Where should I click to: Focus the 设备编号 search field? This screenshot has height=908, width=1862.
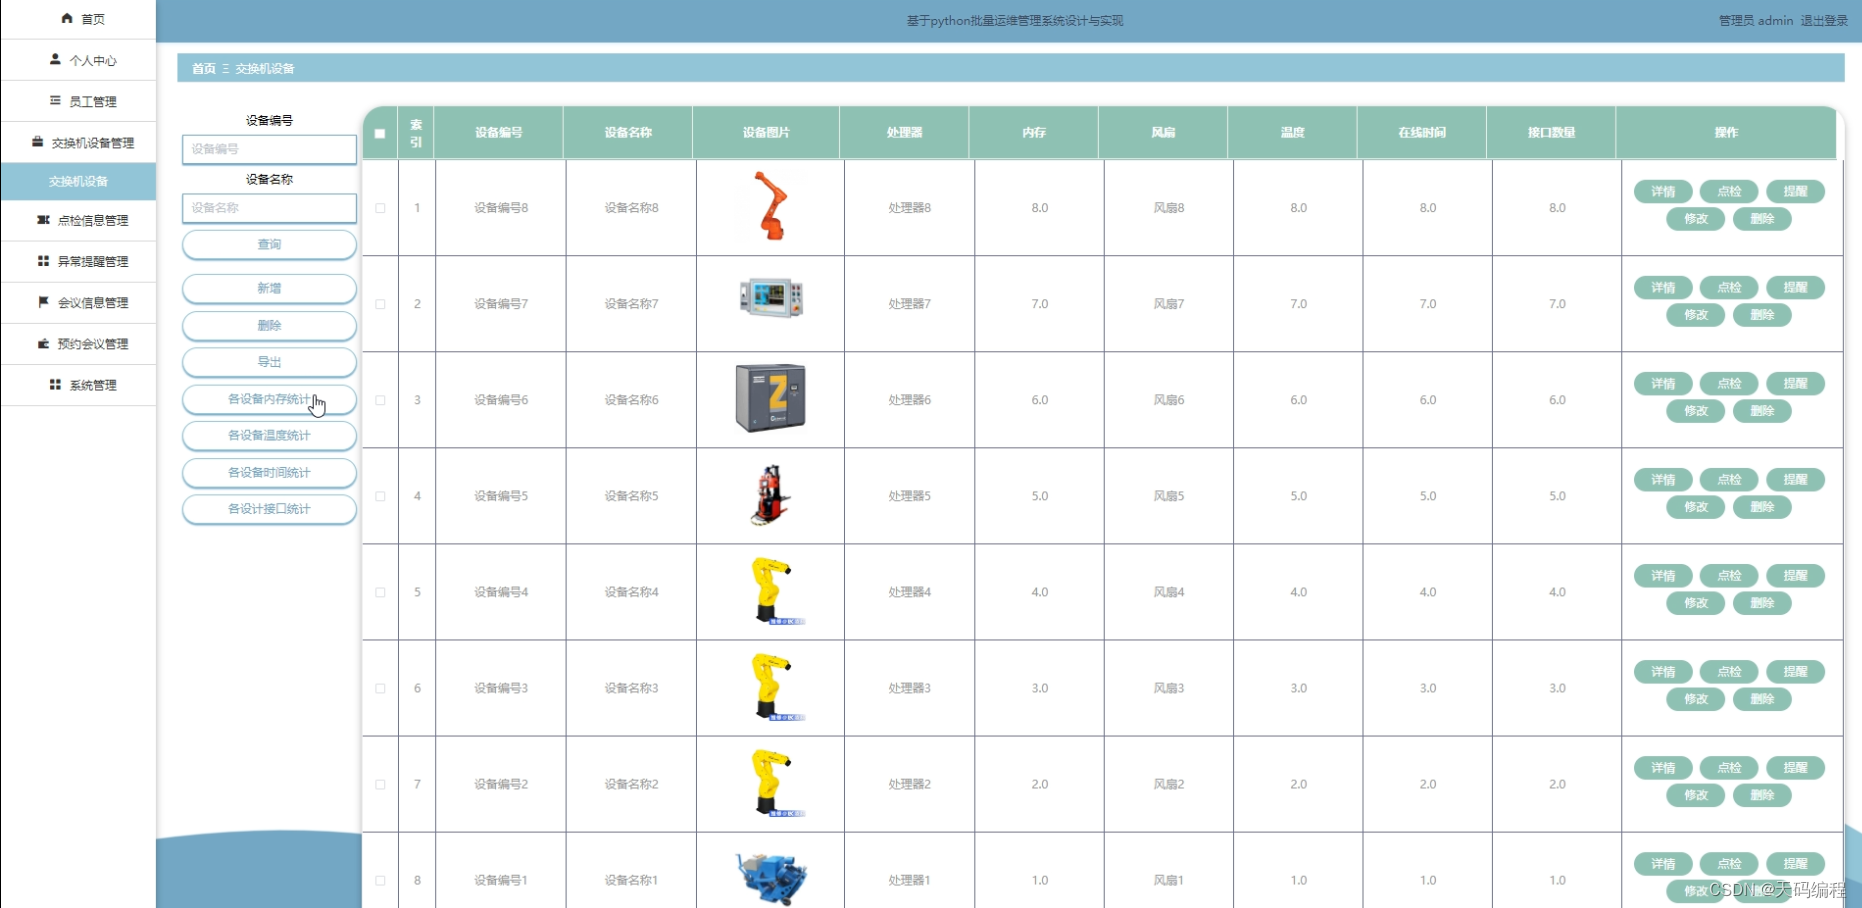click(269, 149)
